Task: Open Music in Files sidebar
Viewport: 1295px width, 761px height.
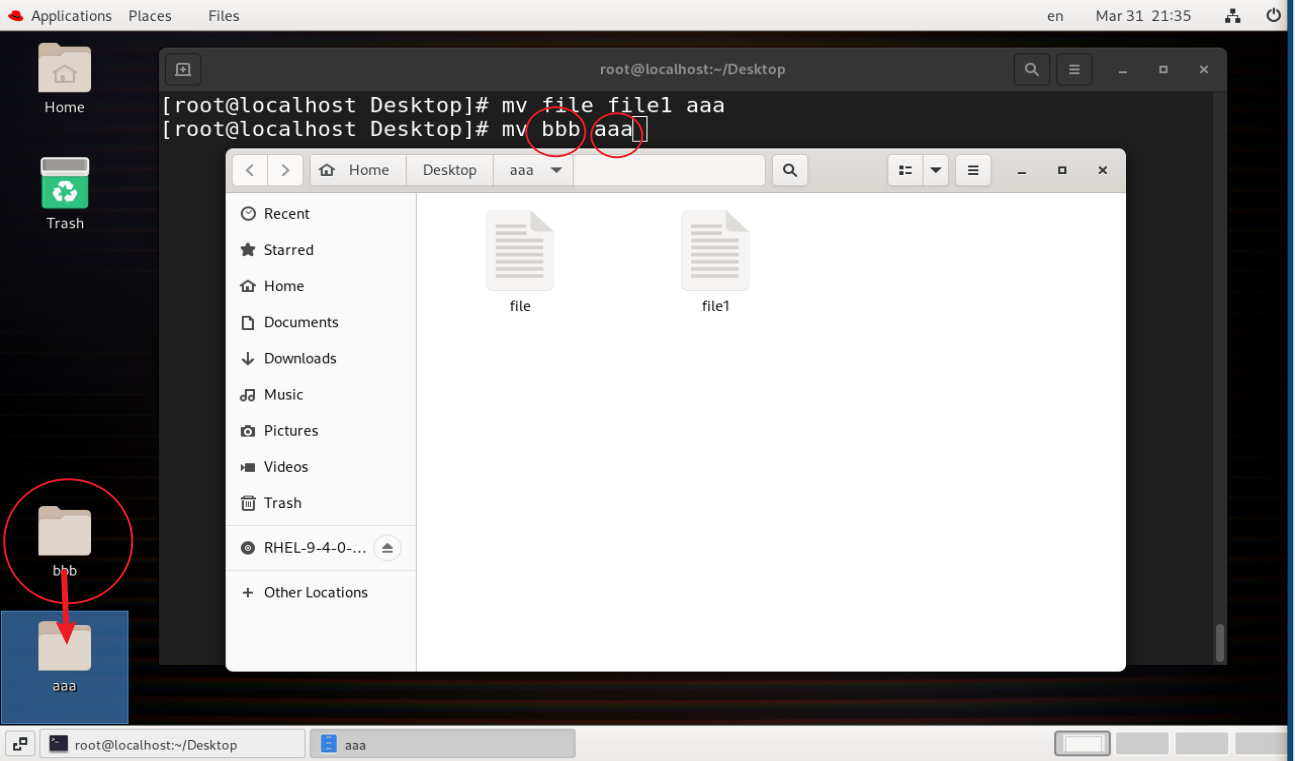Action: [x=321, y=395]
